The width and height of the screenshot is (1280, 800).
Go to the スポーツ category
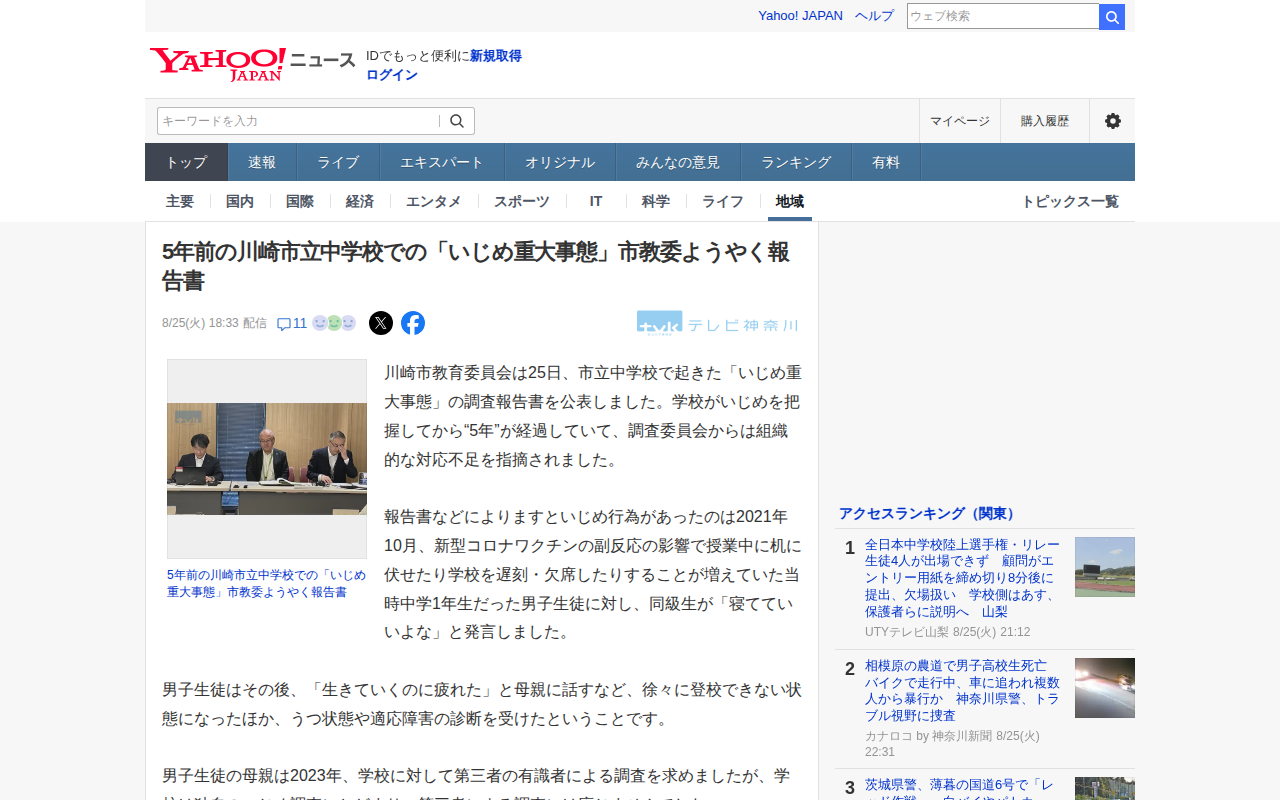(x=522, y=201)
